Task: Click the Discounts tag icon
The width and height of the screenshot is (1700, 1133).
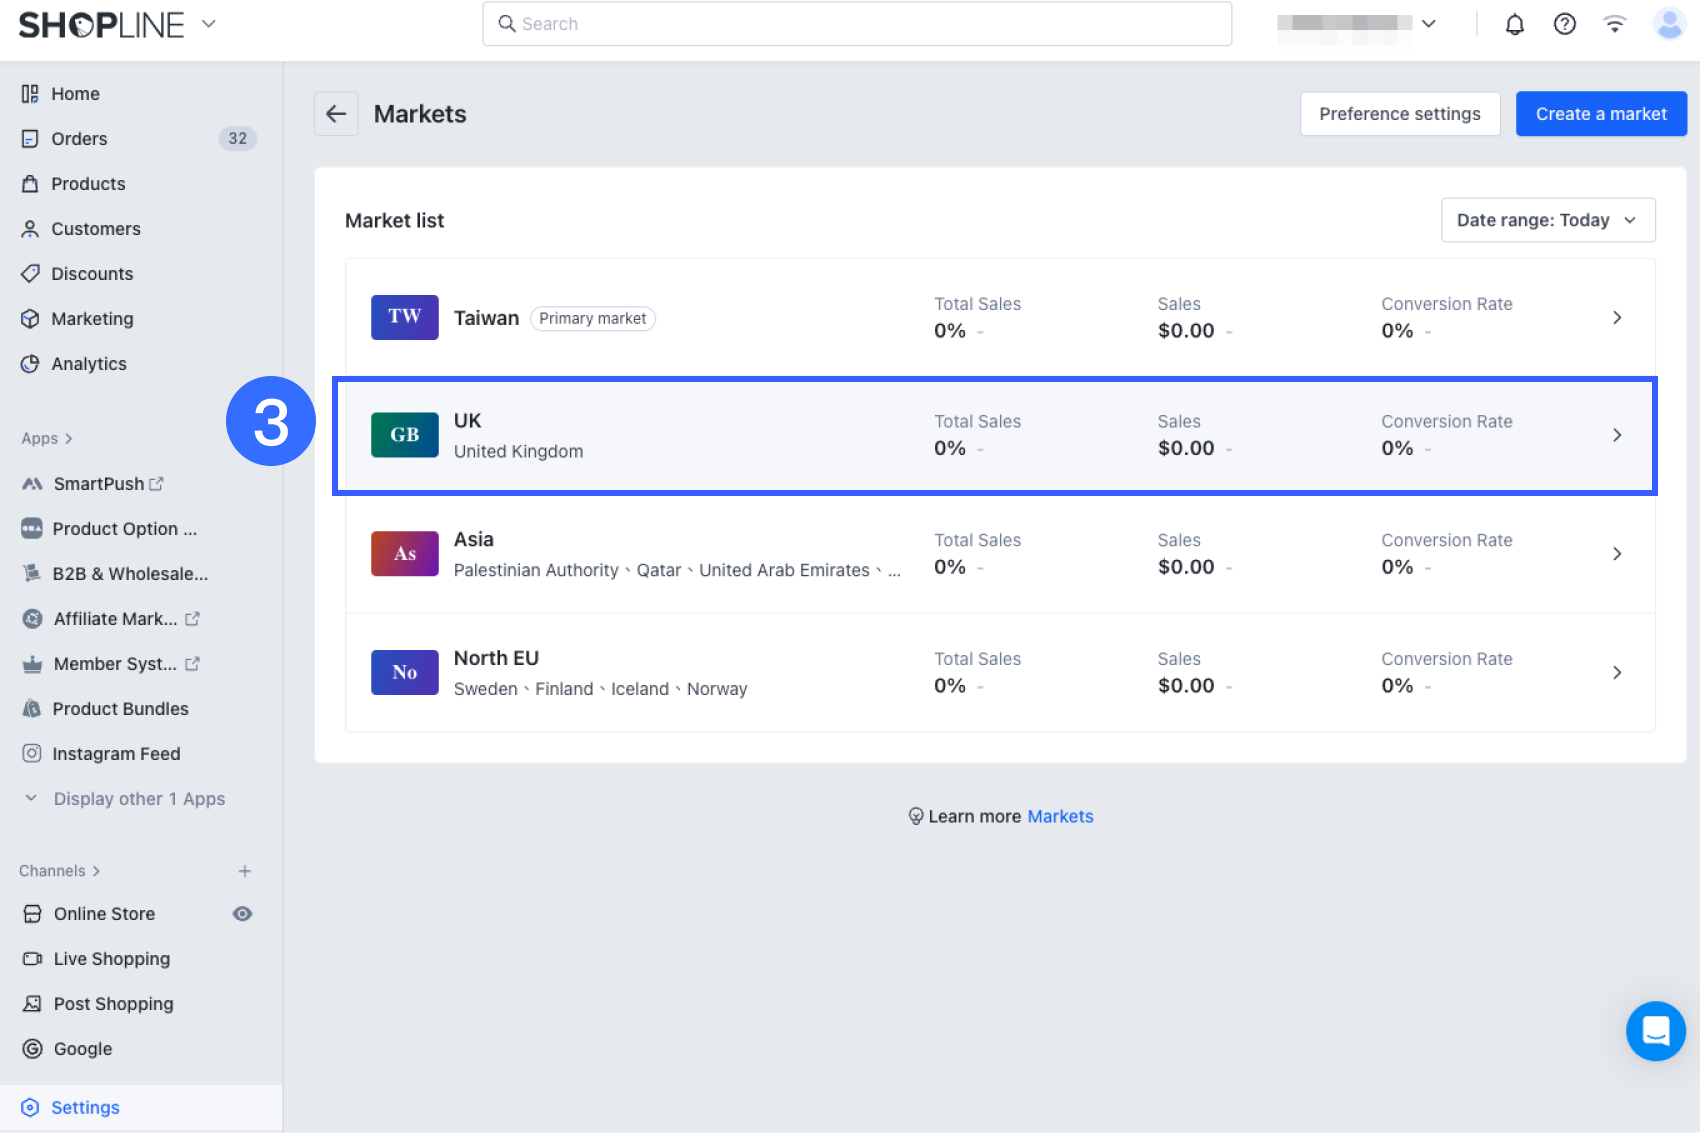Action: coord(30,274)
